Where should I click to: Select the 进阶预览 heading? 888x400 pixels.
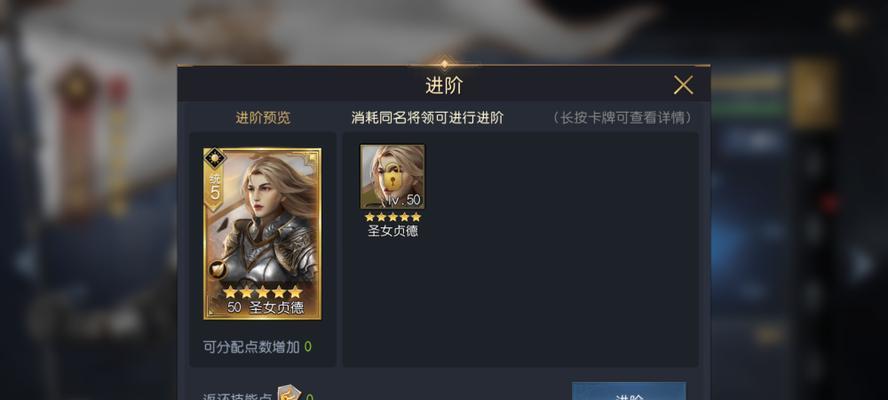pyautogui.click(x=263, y=118)
